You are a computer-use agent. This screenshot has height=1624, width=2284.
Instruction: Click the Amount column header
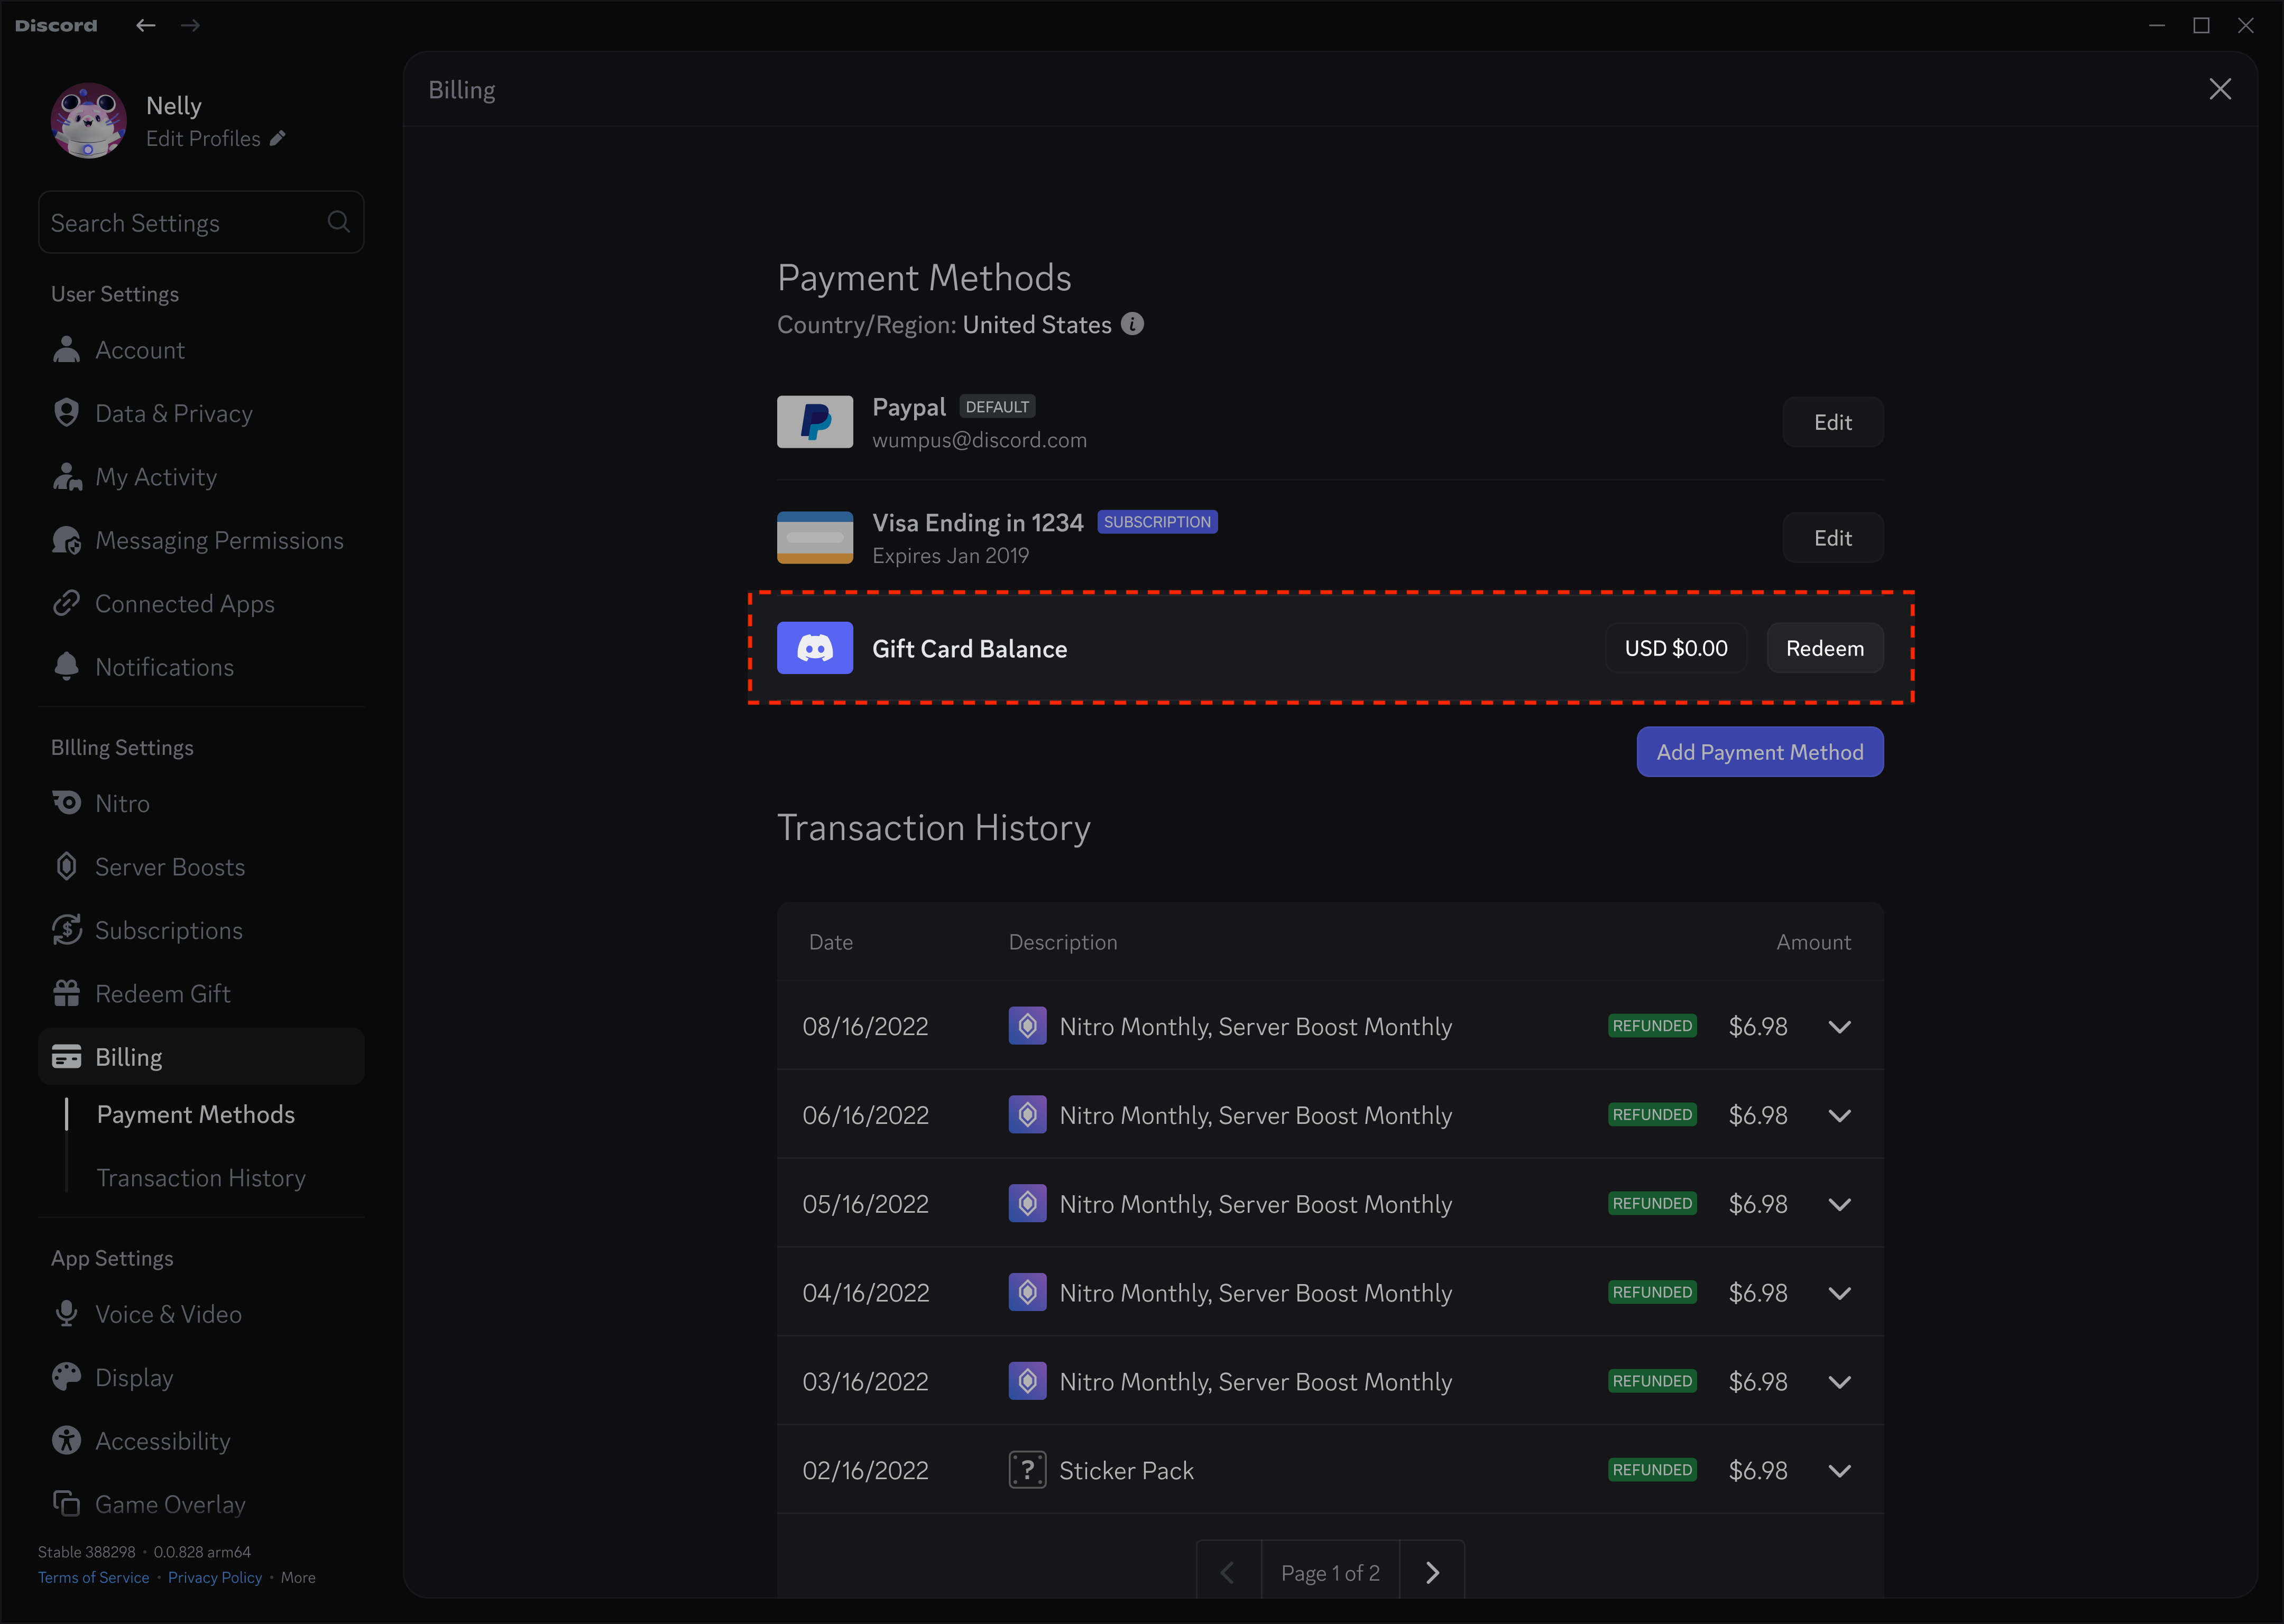click(x=1813, y=942)
